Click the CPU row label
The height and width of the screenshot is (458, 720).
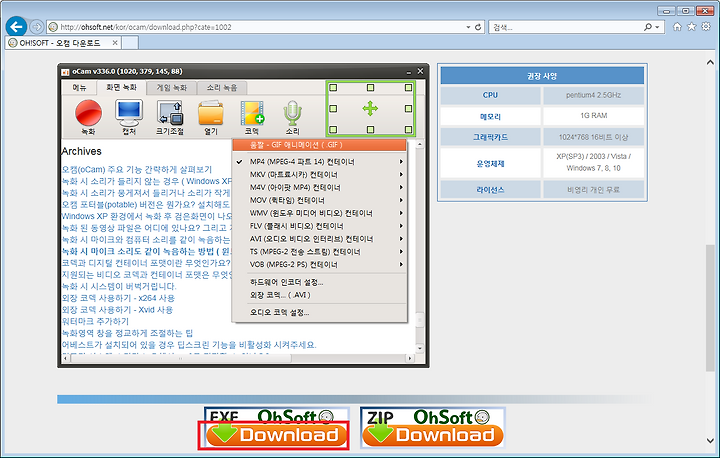click(490, 95)
